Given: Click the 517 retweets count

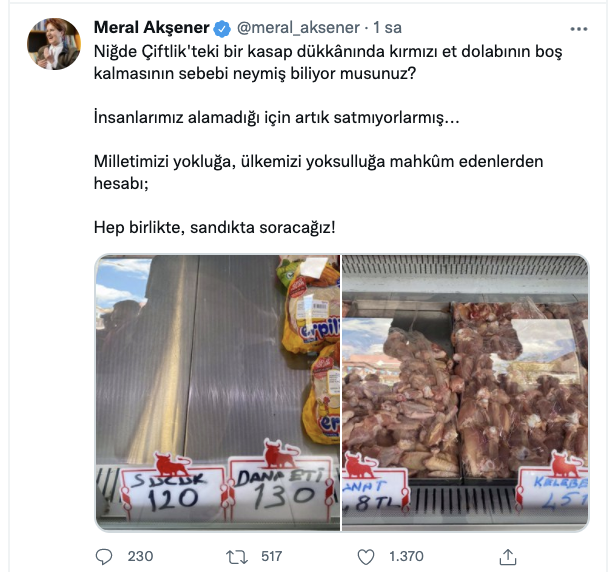Looking at the screenshot, I should click(x=272, y=556).
